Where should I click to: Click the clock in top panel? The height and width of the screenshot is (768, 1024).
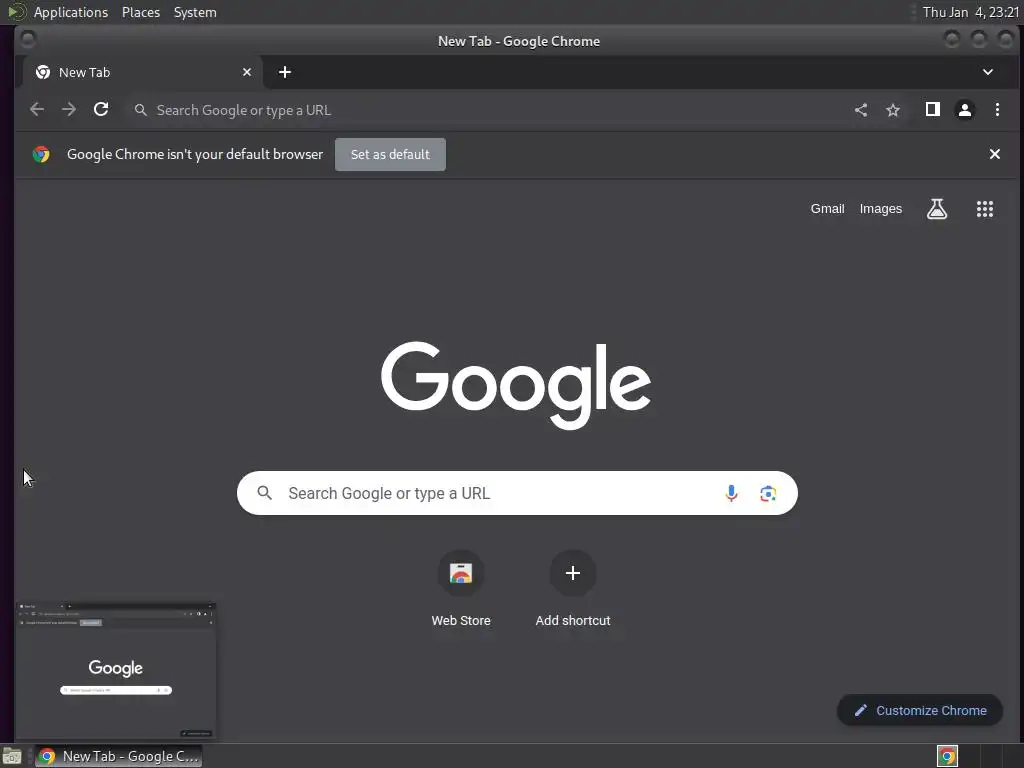[970, 12]
